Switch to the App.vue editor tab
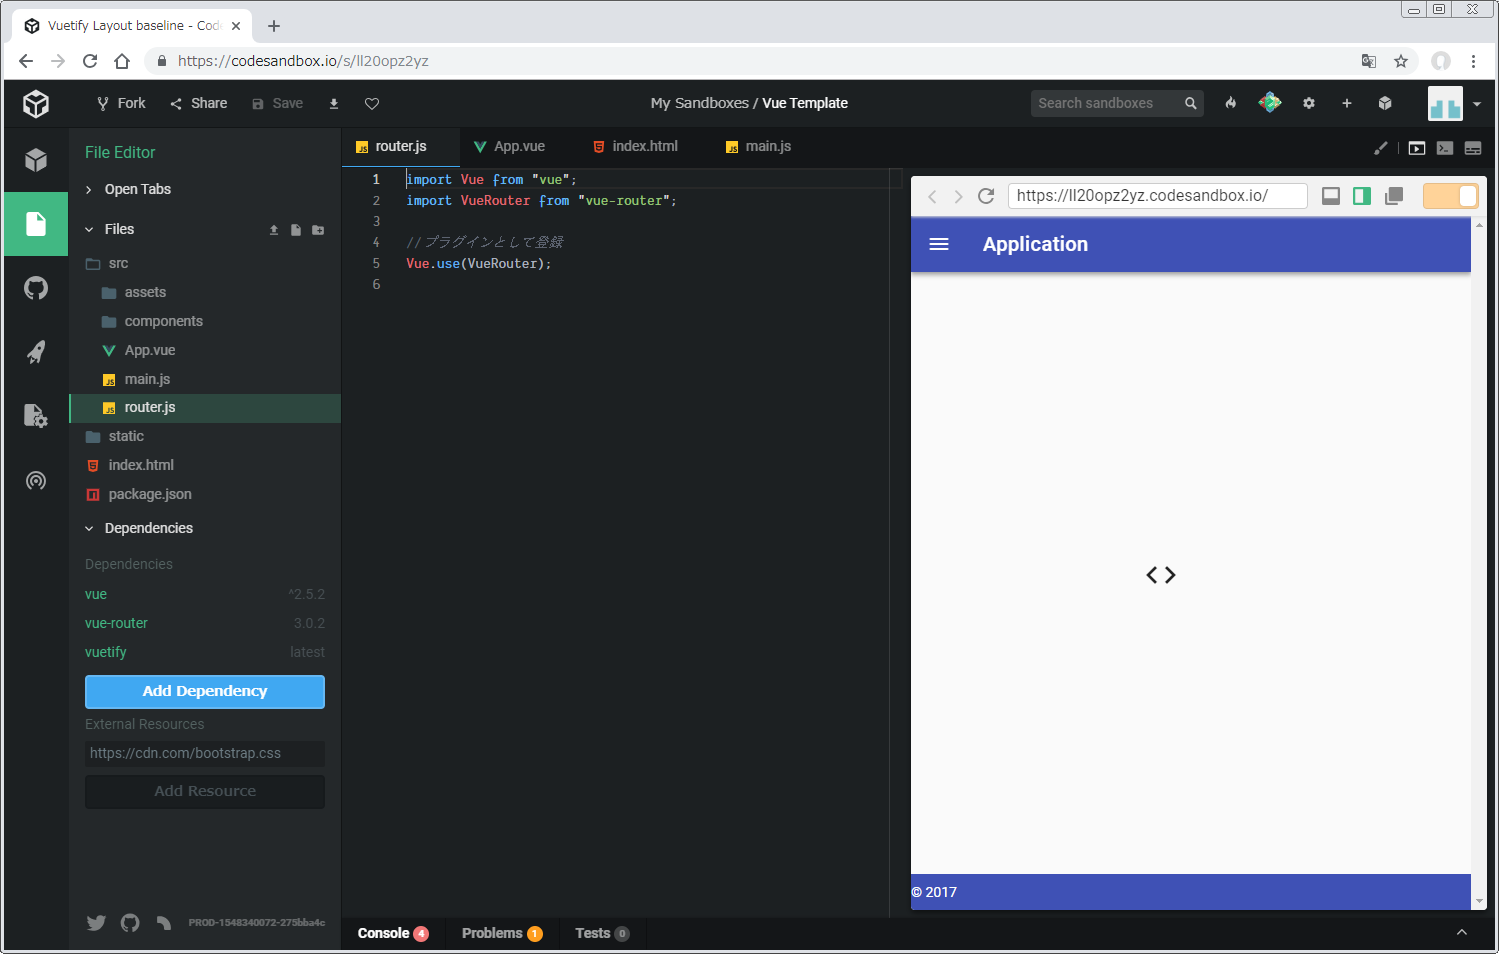The image size is (1499, 954). tap(510, 147)
